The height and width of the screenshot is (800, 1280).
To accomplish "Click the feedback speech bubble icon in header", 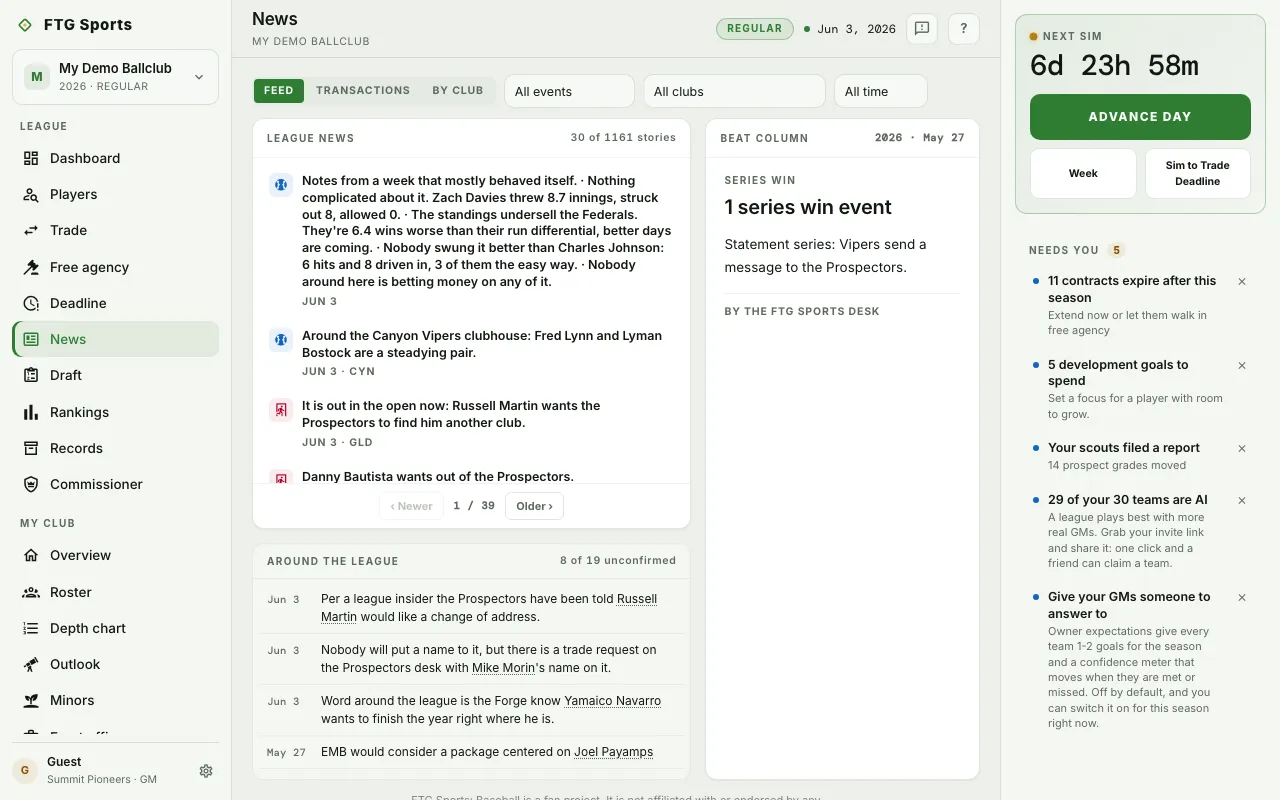I will [x=922, y=29].
